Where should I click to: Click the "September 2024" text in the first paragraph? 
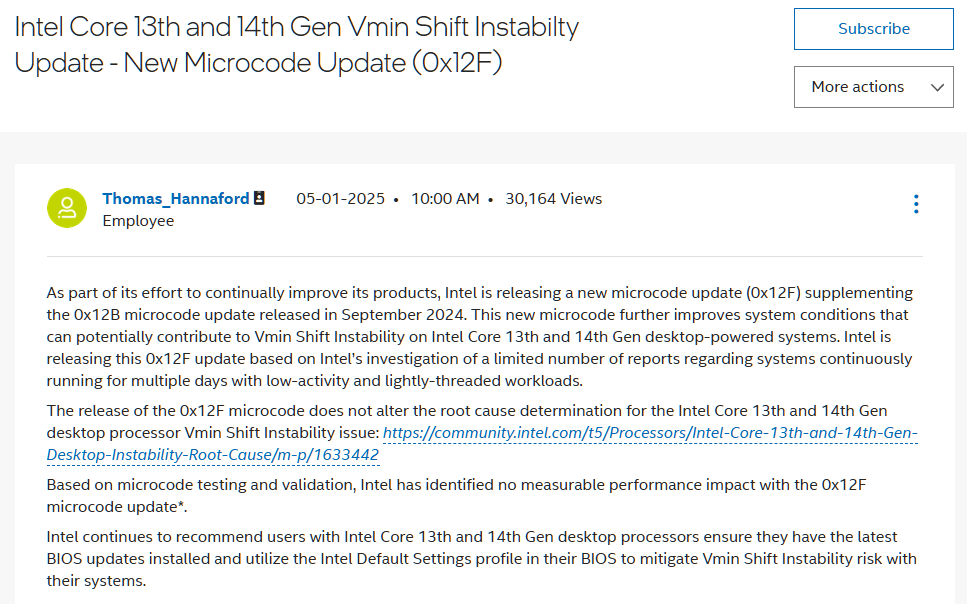click(402, 315)
